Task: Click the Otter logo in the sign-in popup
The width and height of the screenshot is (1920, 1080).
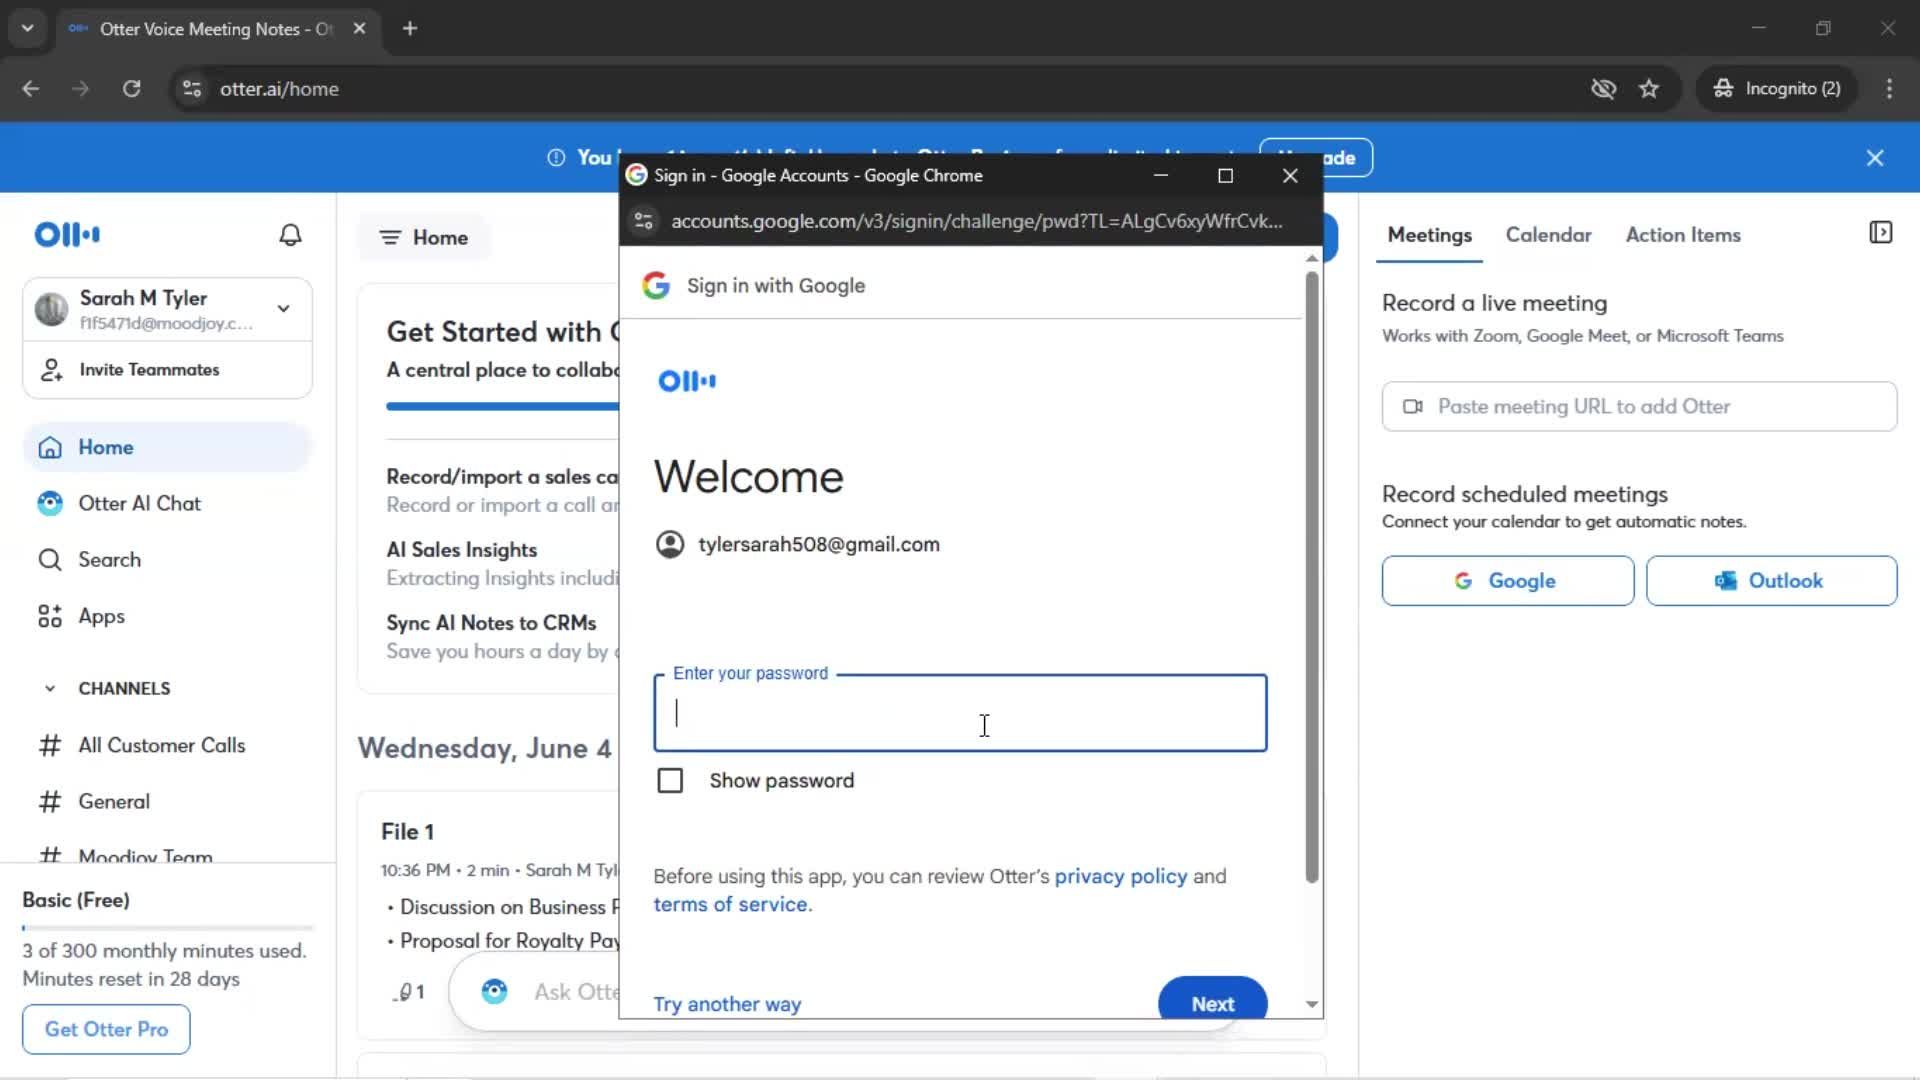Action: pos(687,381)
